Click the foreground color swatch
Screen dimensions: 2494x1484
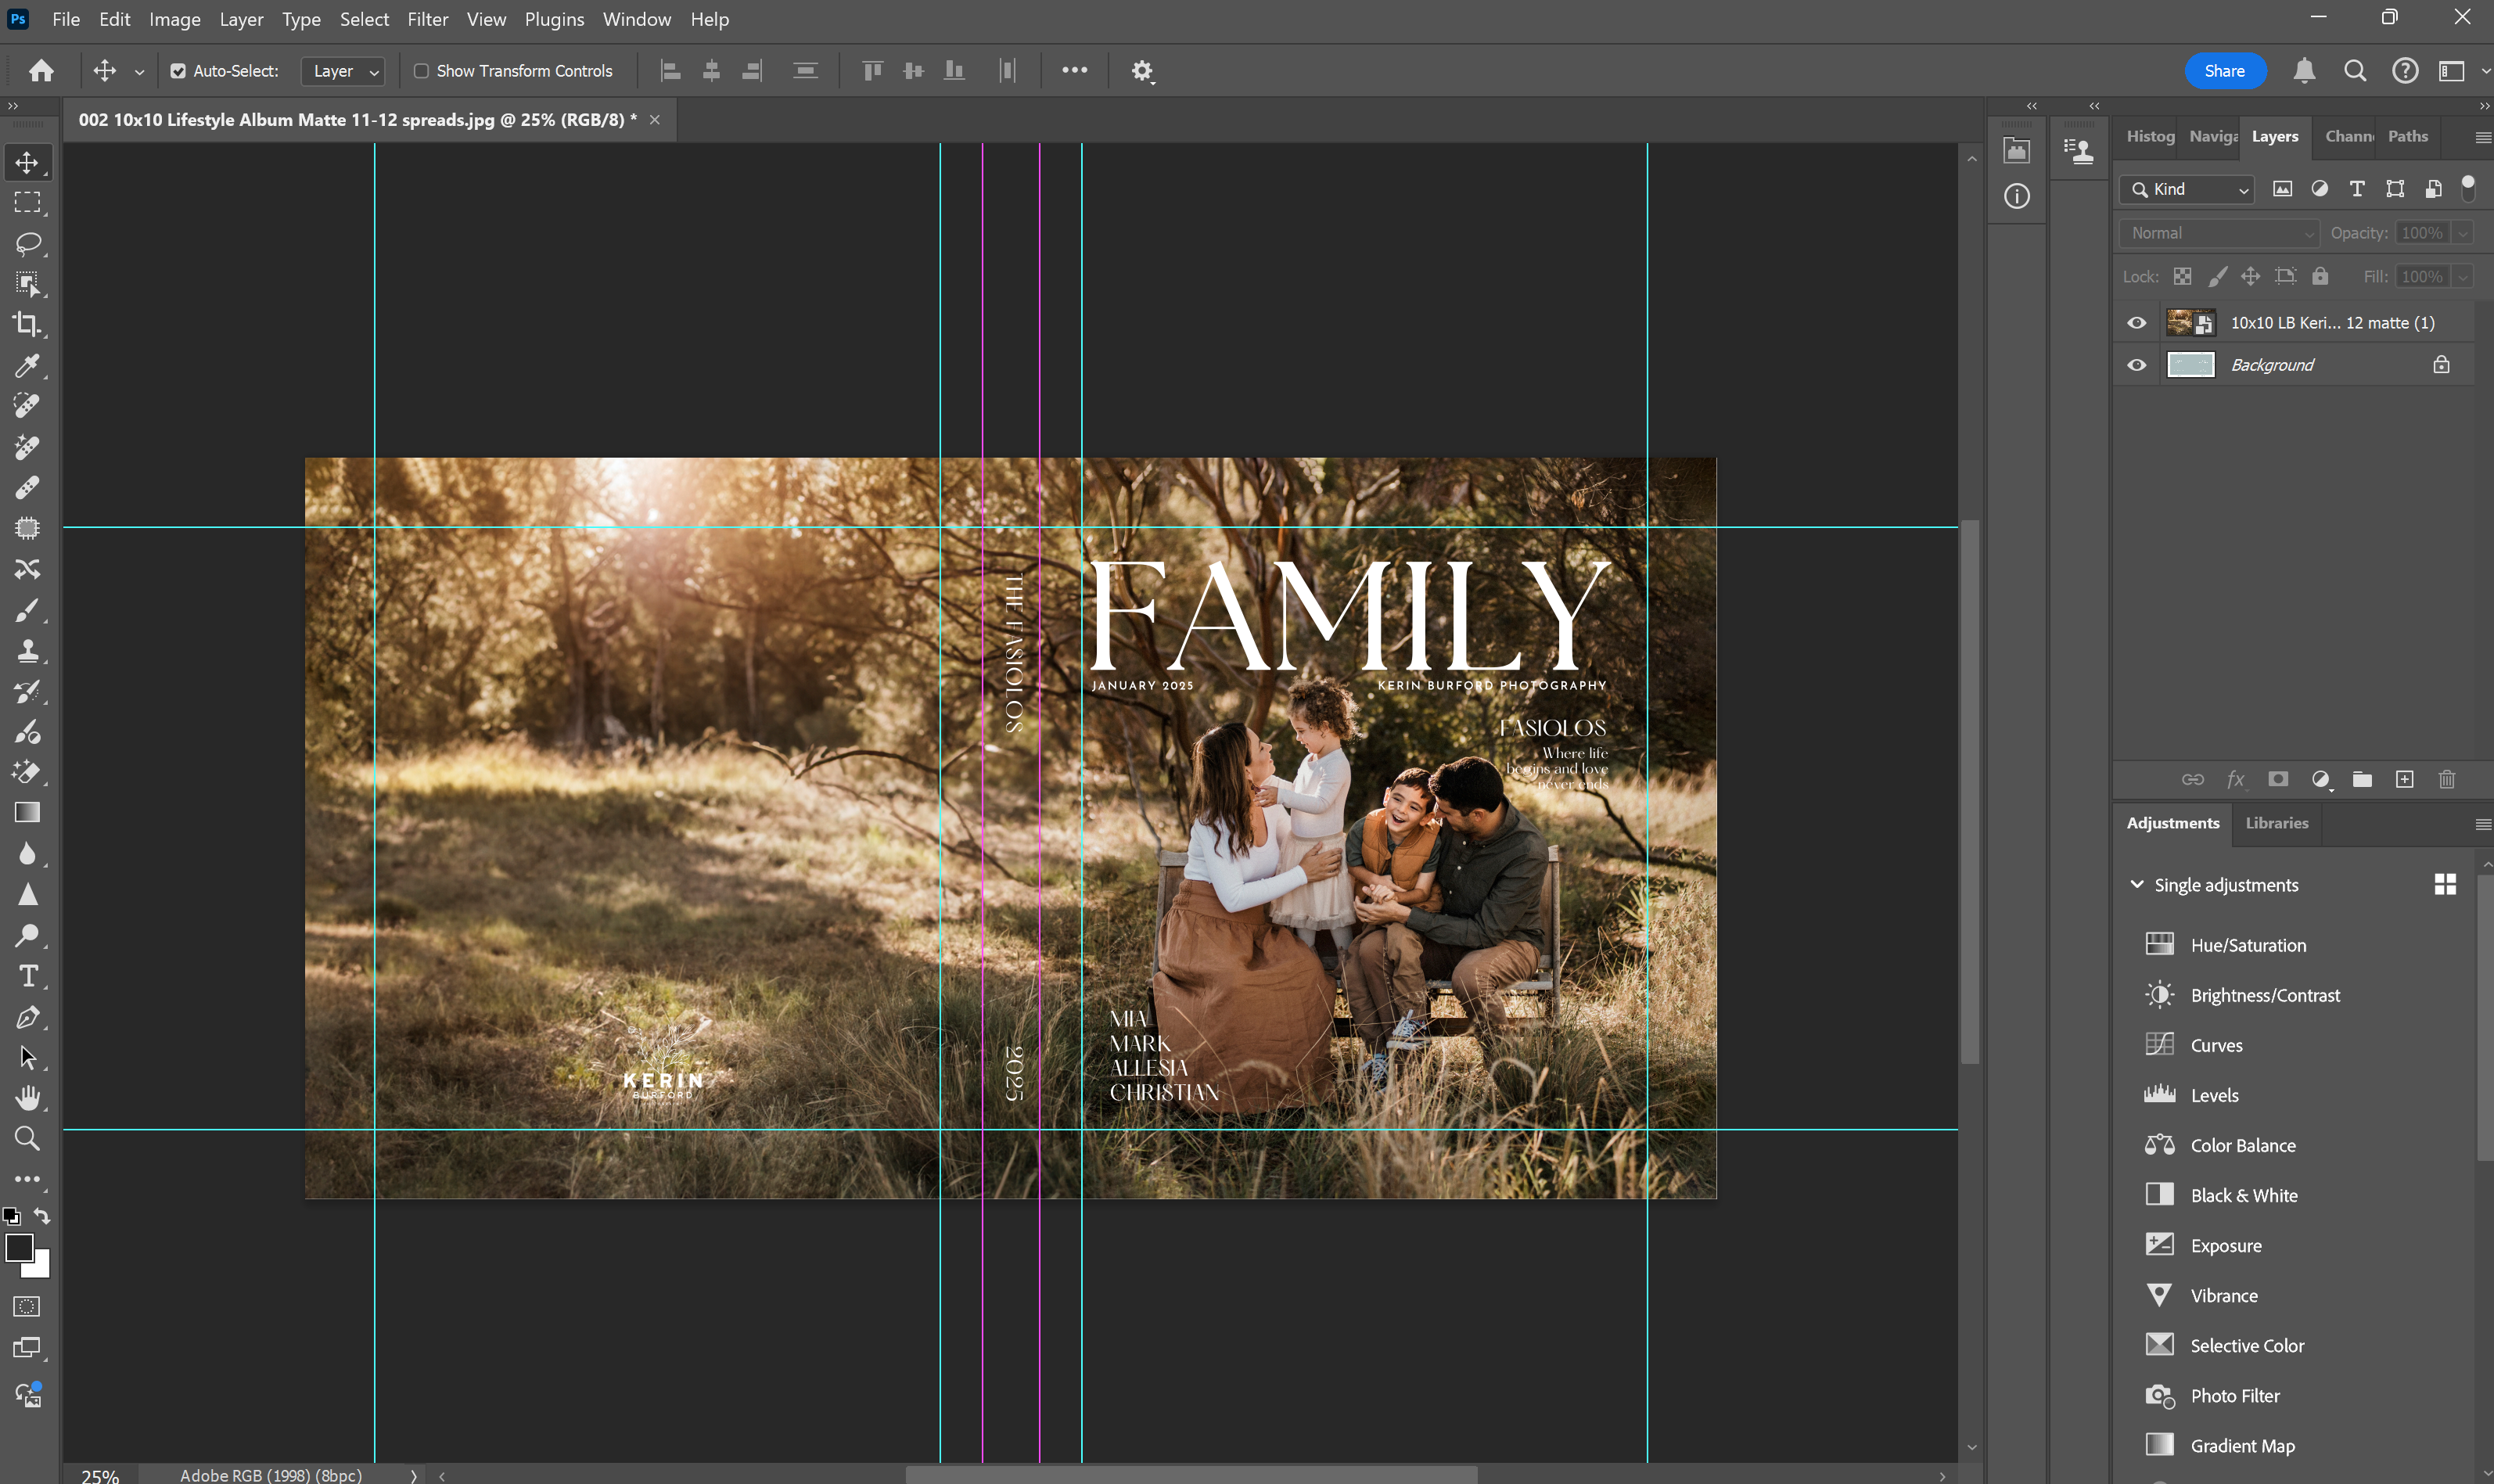click(19, 1248)
